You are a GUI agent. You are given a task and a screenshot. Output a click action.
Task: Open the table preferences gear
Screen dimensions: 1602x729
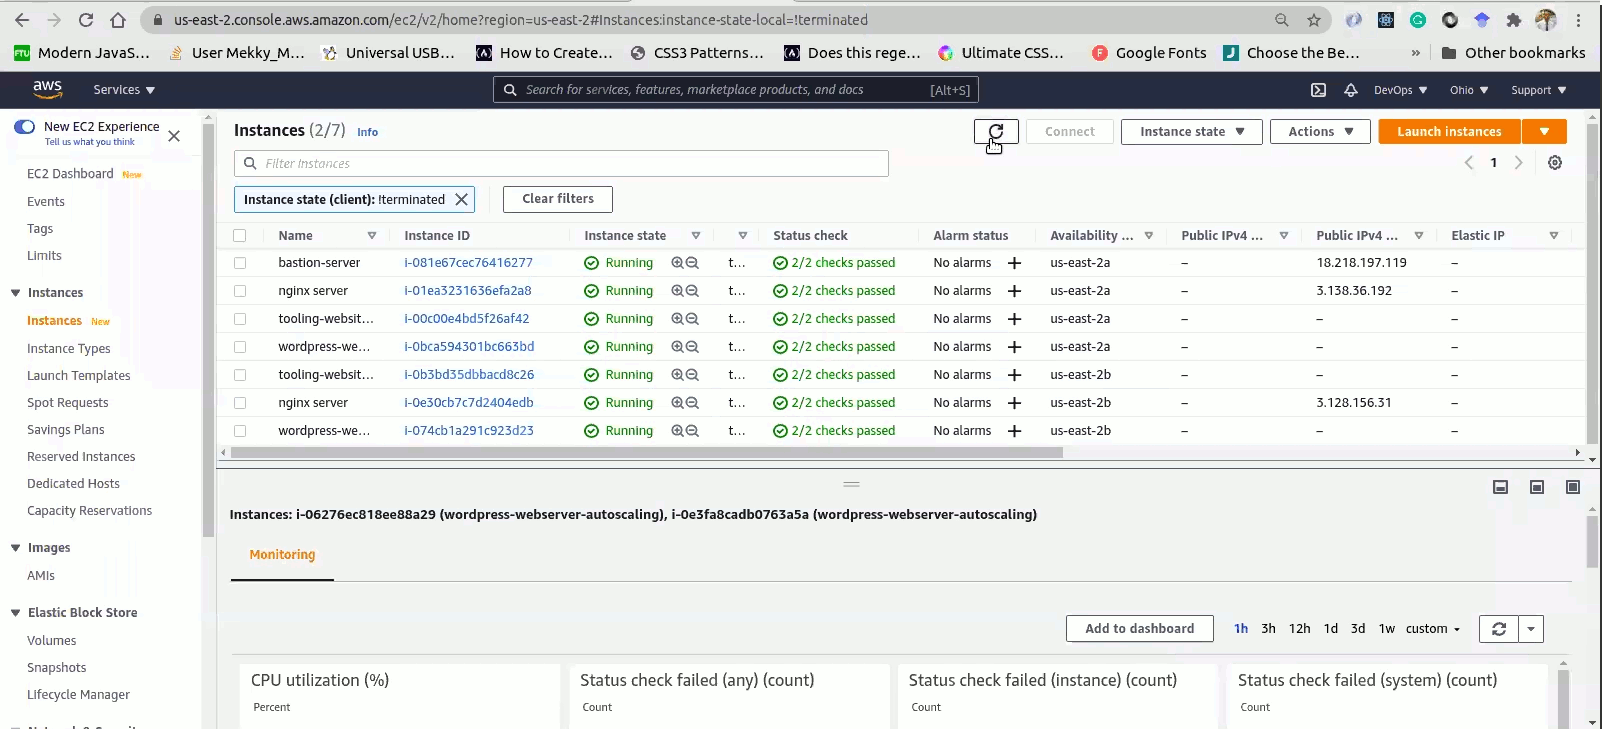click(1555, 163)
